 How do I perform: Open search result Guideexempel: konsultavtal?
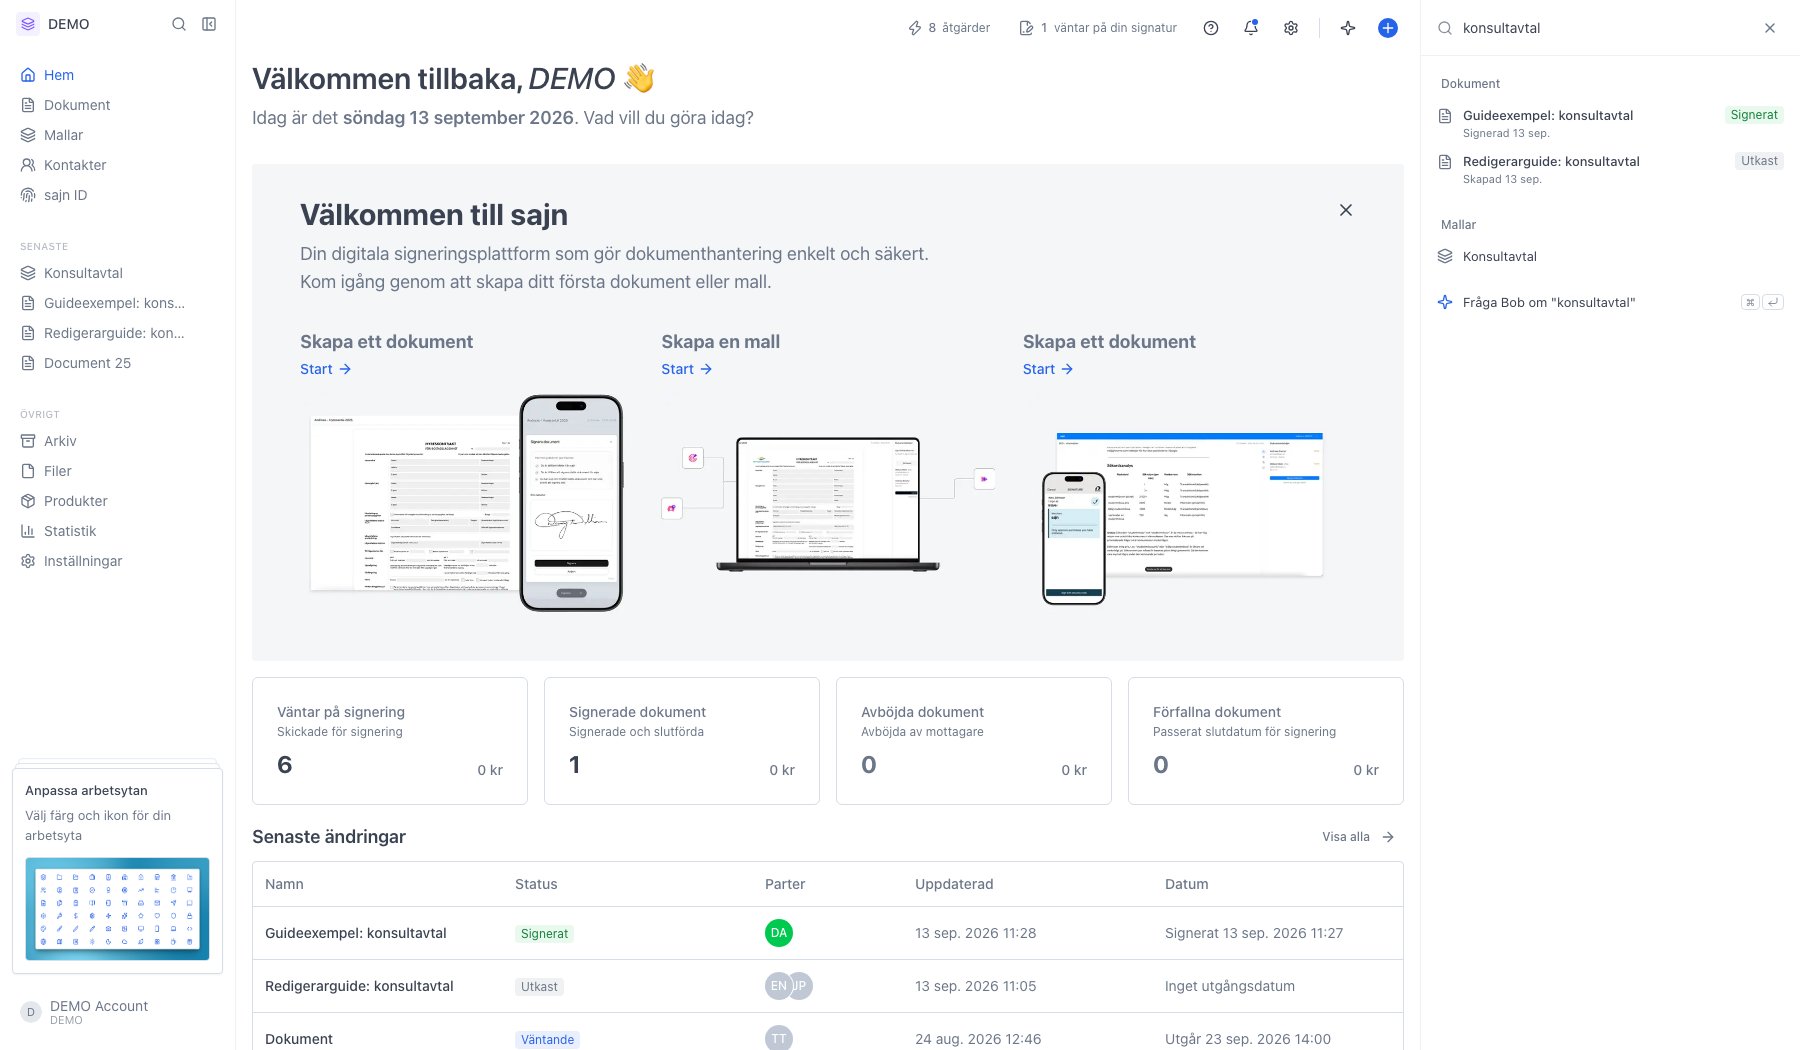click(x=1610, y=123)
